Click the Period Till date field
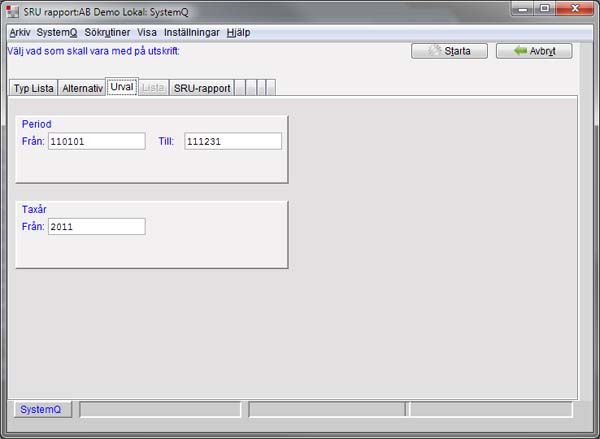Screen dimensions: 600x439 (232, 141)
